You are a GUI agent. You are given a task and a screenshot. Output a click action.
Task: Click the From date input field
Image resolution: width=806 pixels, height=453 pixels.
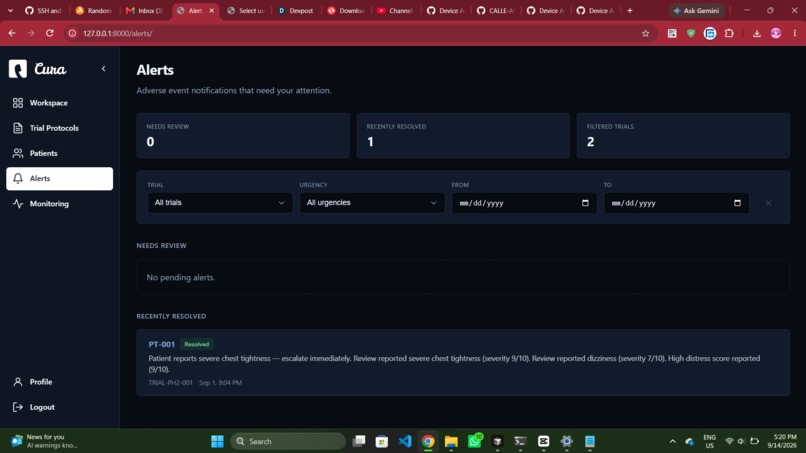pos(524,203)
